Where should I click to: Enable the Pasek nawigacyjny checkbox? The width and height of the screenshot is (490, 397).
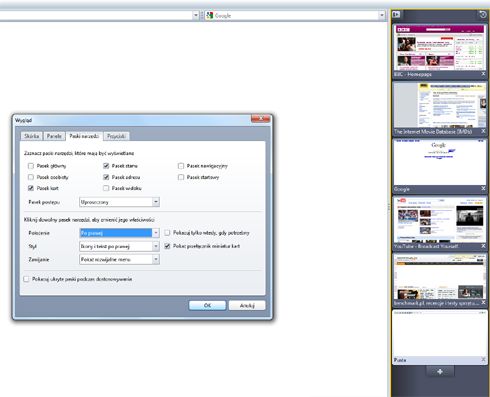click(181, 166)
